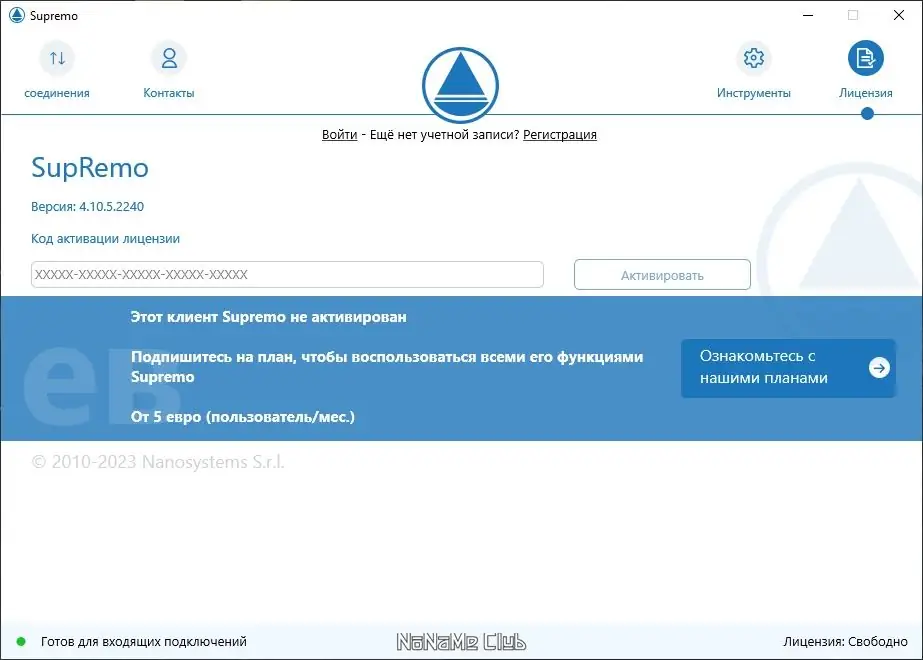This screenshot has width=923, height=660.
Task: Open the connections section icon
Action: [57, 58]
